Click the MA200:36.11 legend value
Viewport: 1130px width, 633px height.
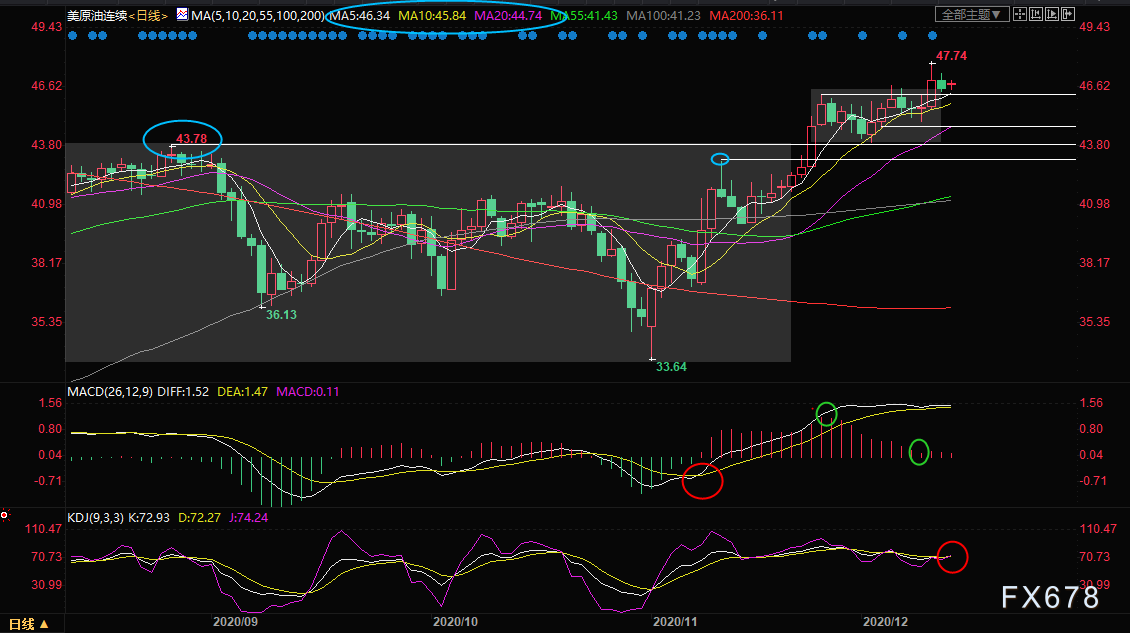(746, 15)
